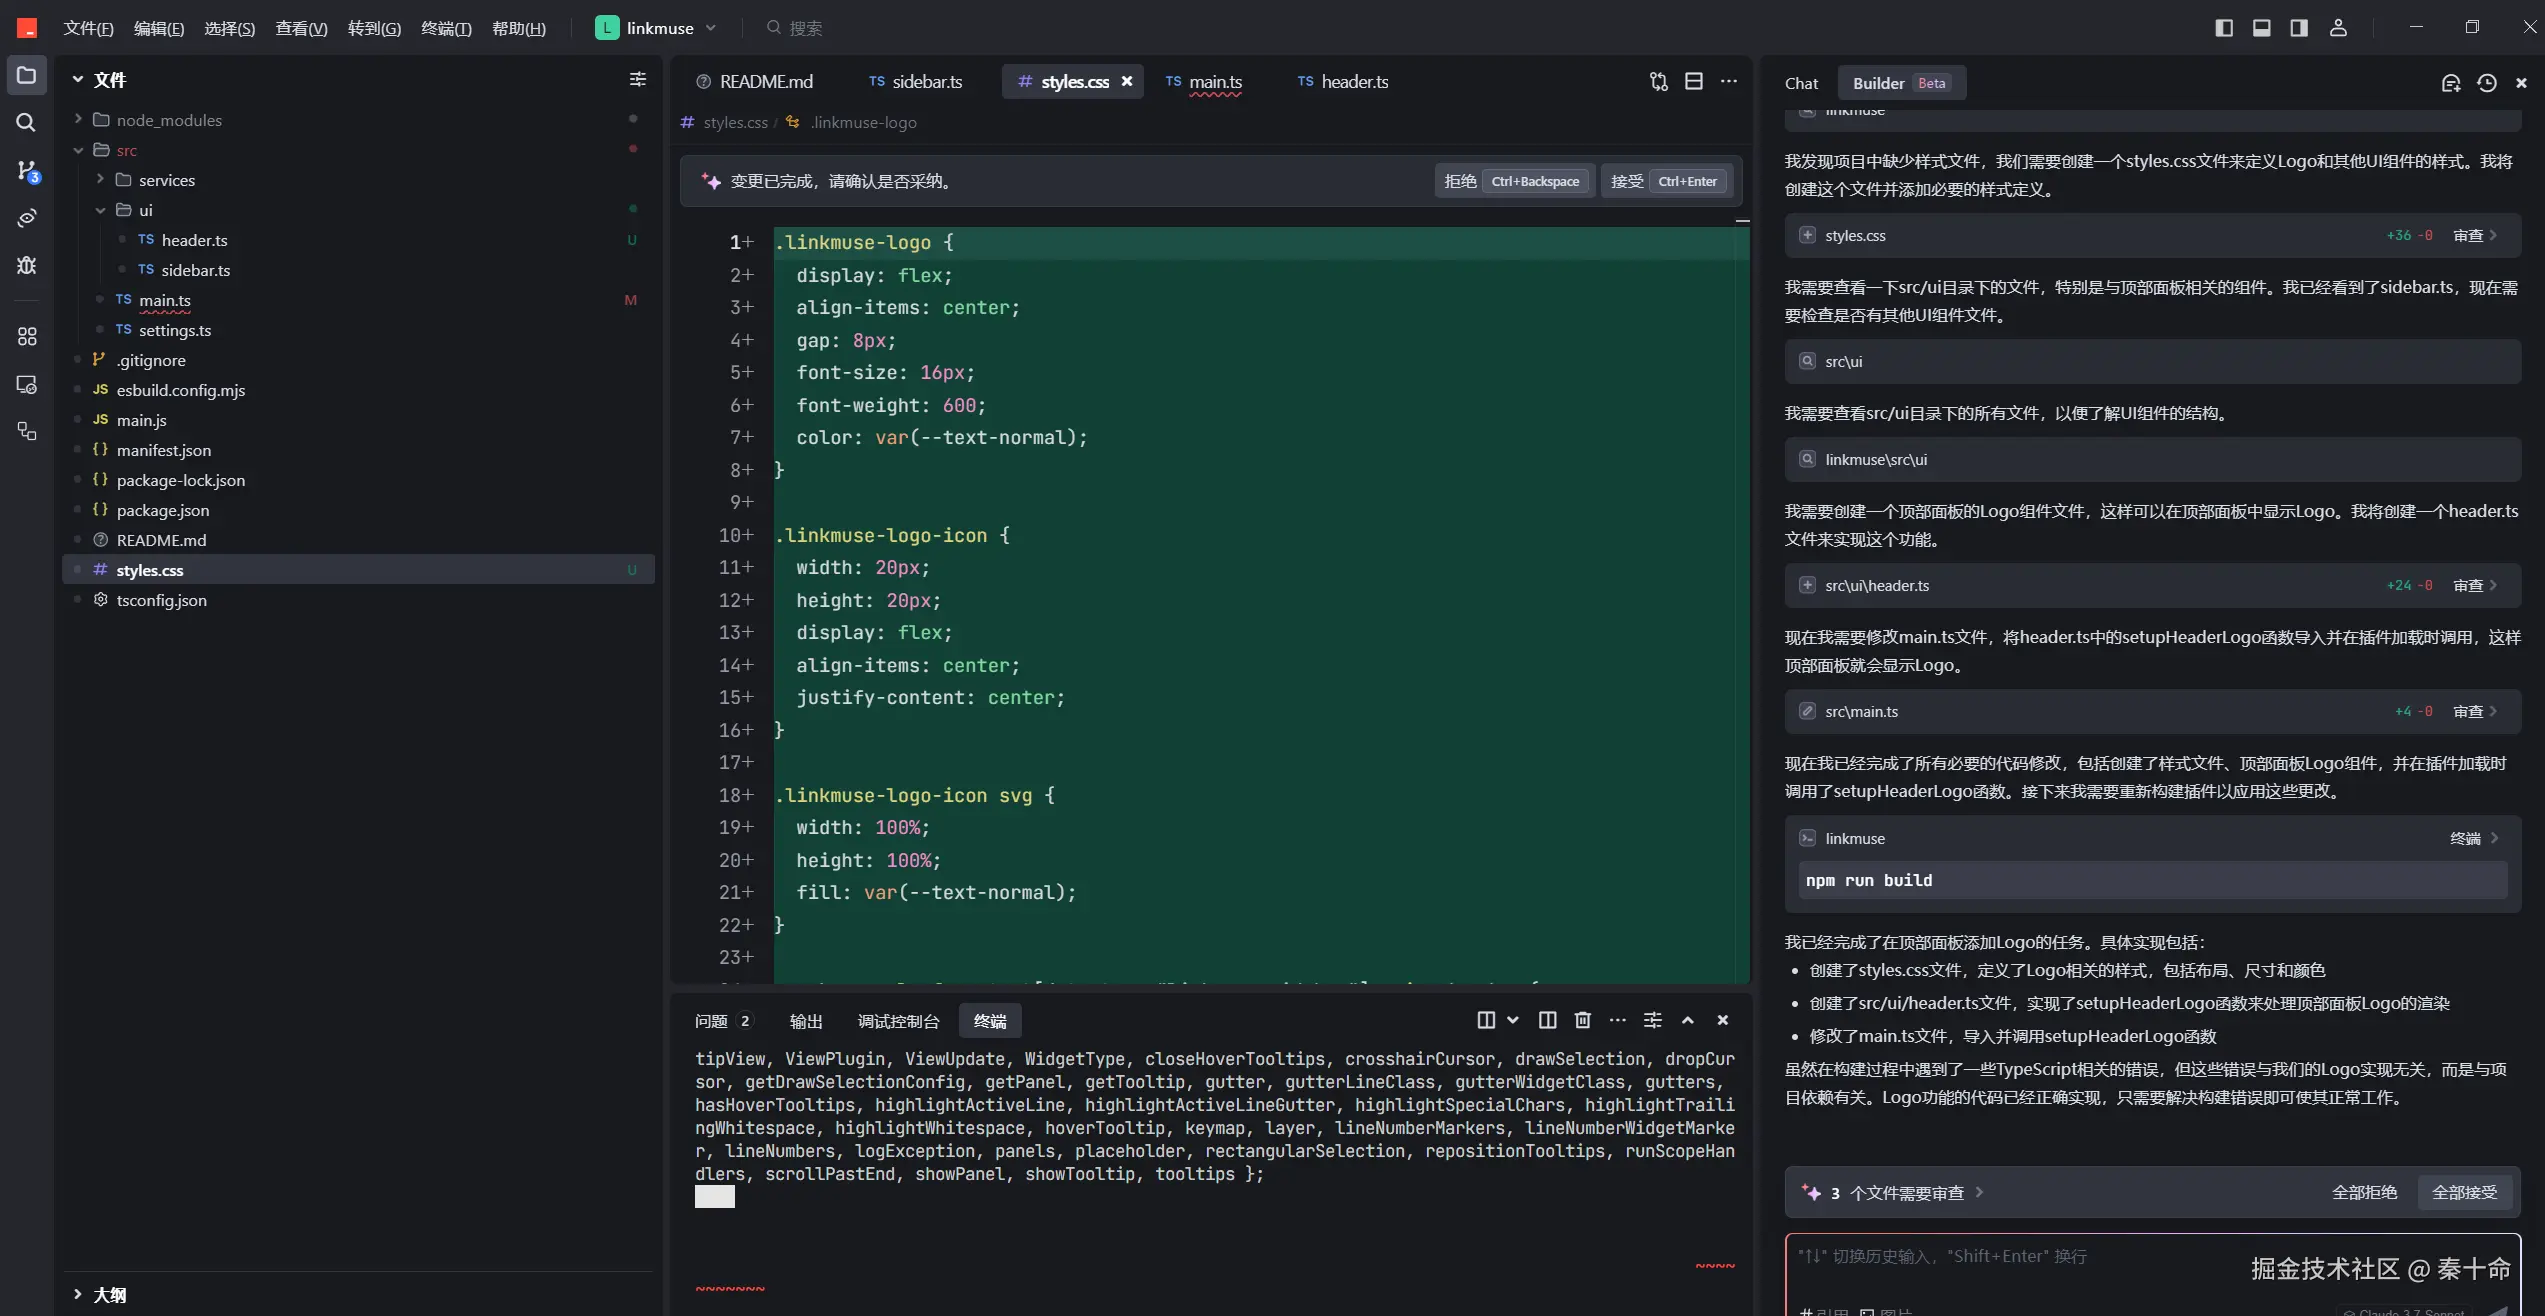Toggle the right sidebar layout icon
Screen dimensions: 2545x1316
(2299, 28)
